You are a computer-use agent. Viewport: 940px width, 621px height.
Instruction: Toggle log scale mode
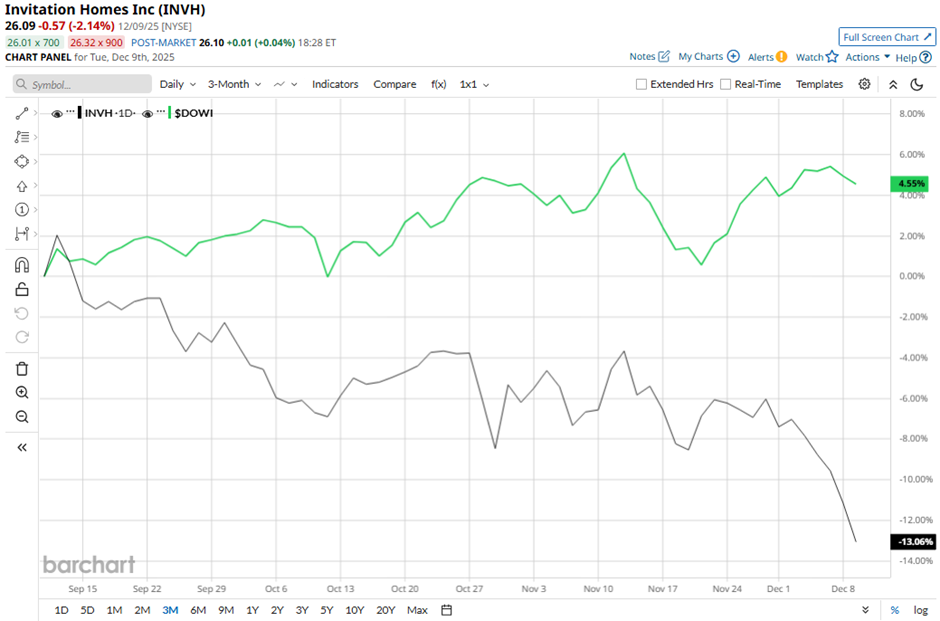[x=921, y=610]
